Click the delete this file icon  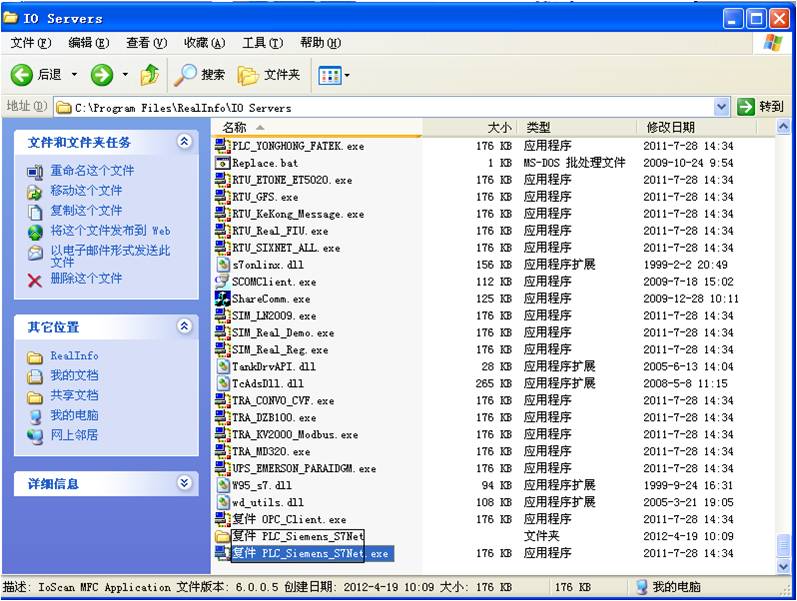(35, 279)
